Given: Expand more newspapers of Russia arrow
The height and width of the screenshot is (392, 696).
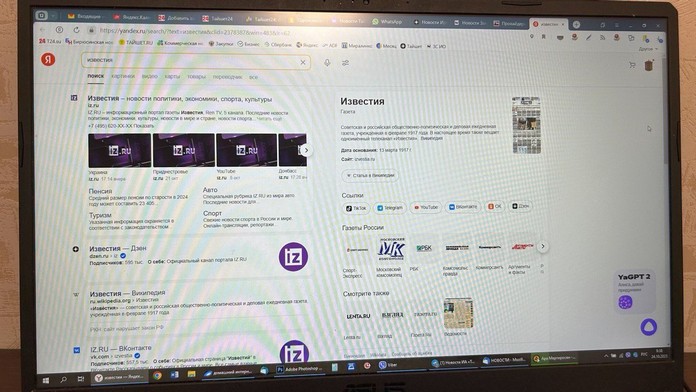Looking at the screenshot, I should [542, 246].
